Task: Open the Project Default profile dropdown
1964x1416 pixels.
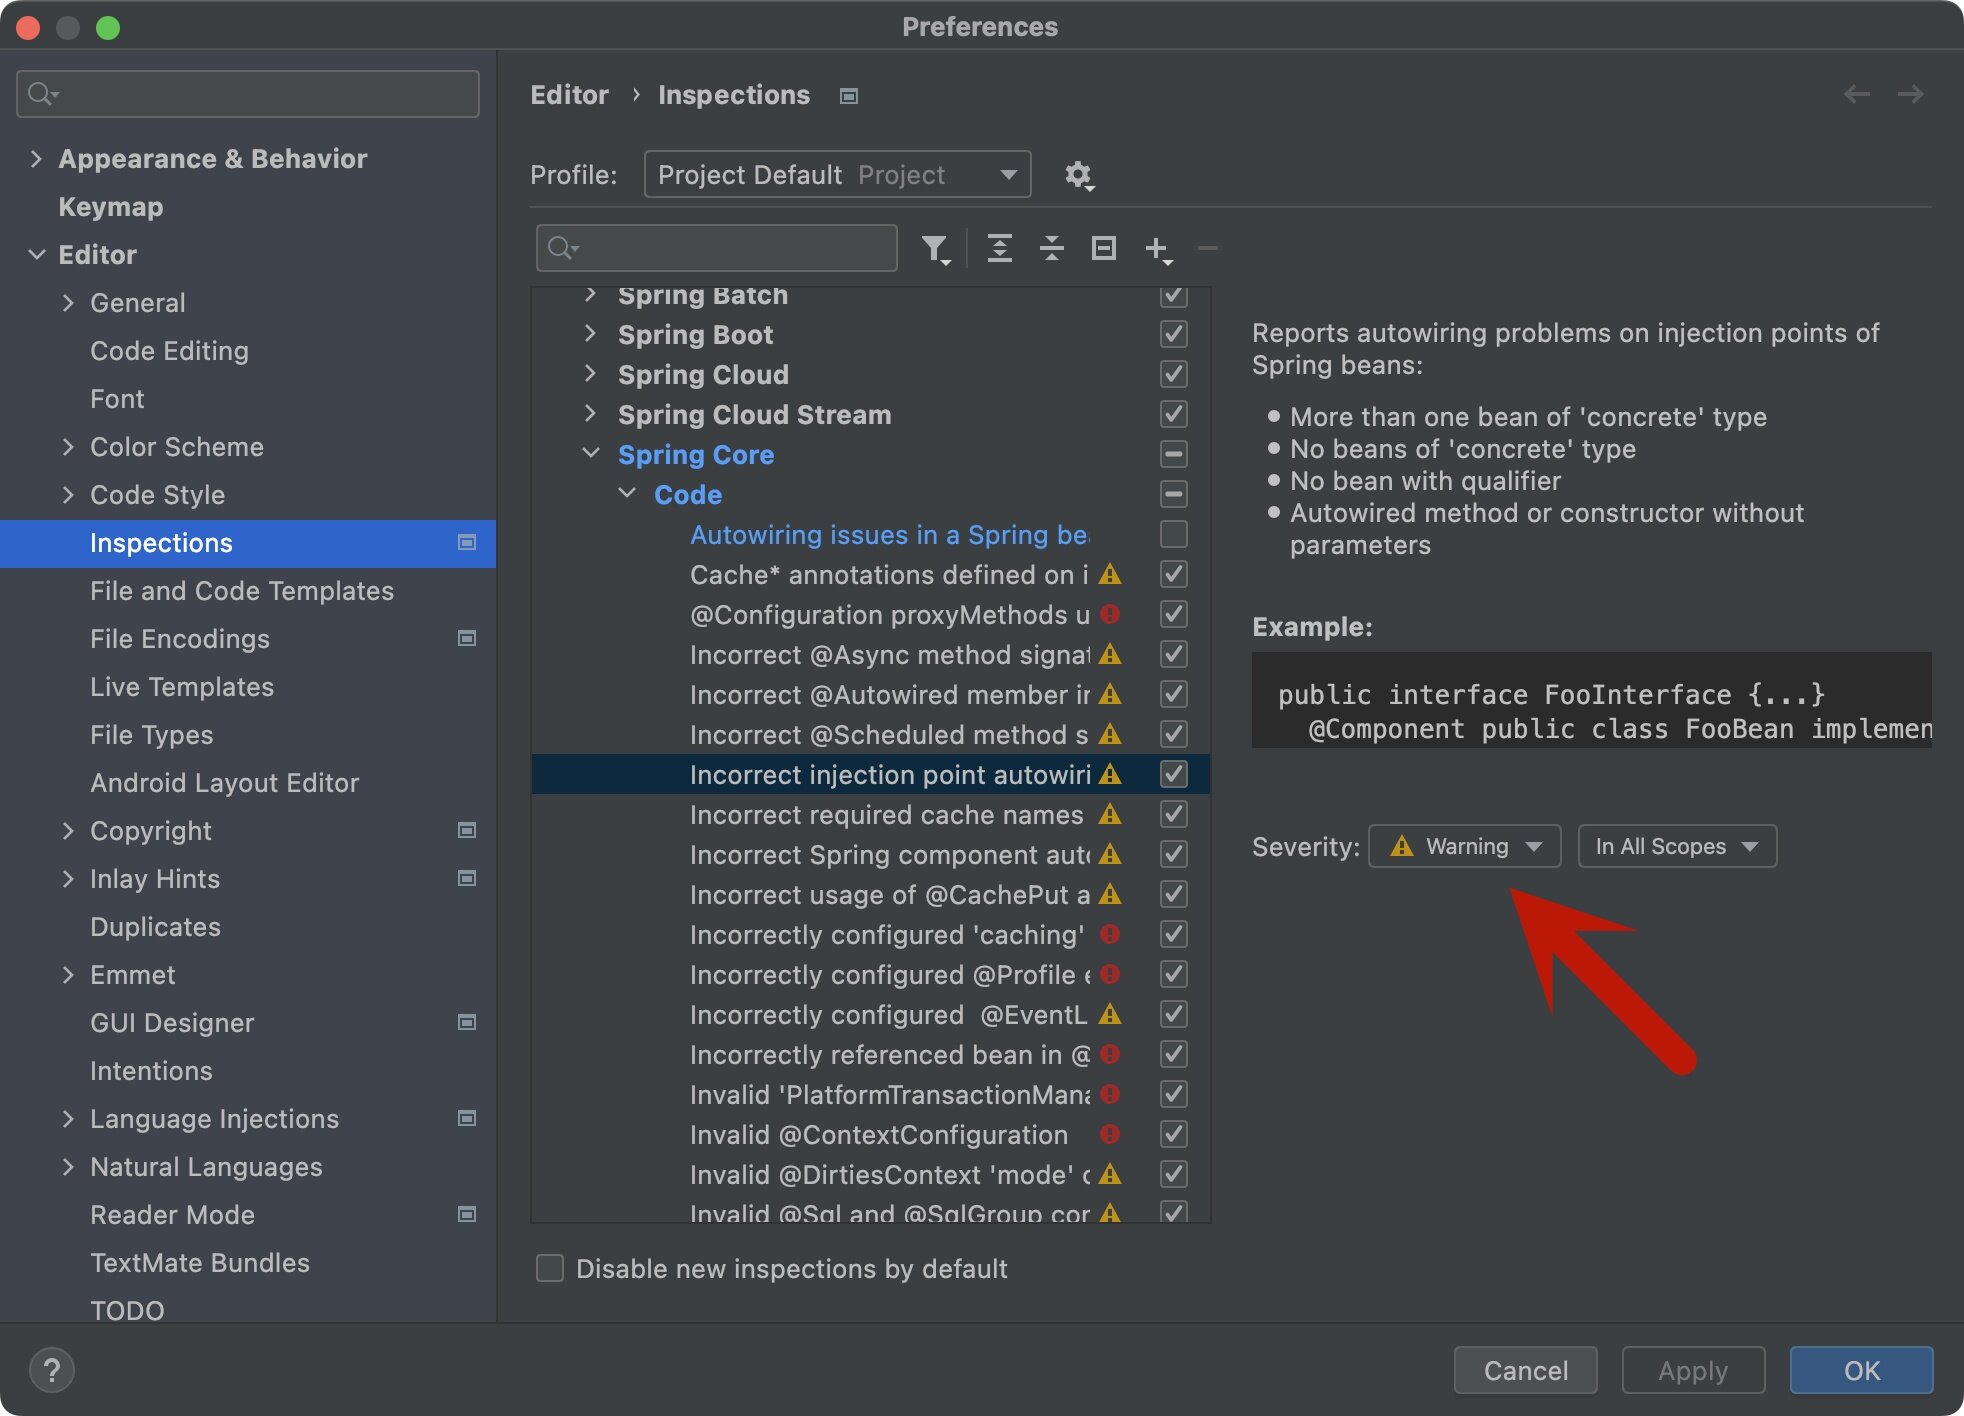Action: (x=837, y=175)
